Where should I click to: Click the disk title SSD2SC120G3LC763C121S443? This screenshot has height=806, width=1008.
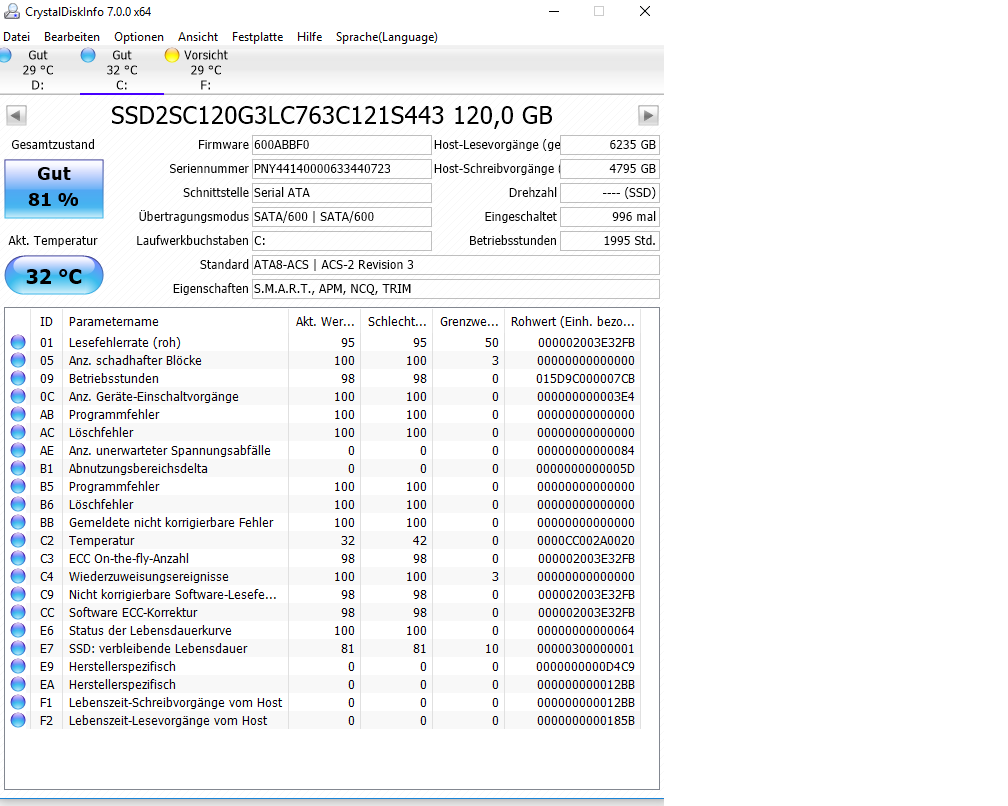(x=277, y=116)
